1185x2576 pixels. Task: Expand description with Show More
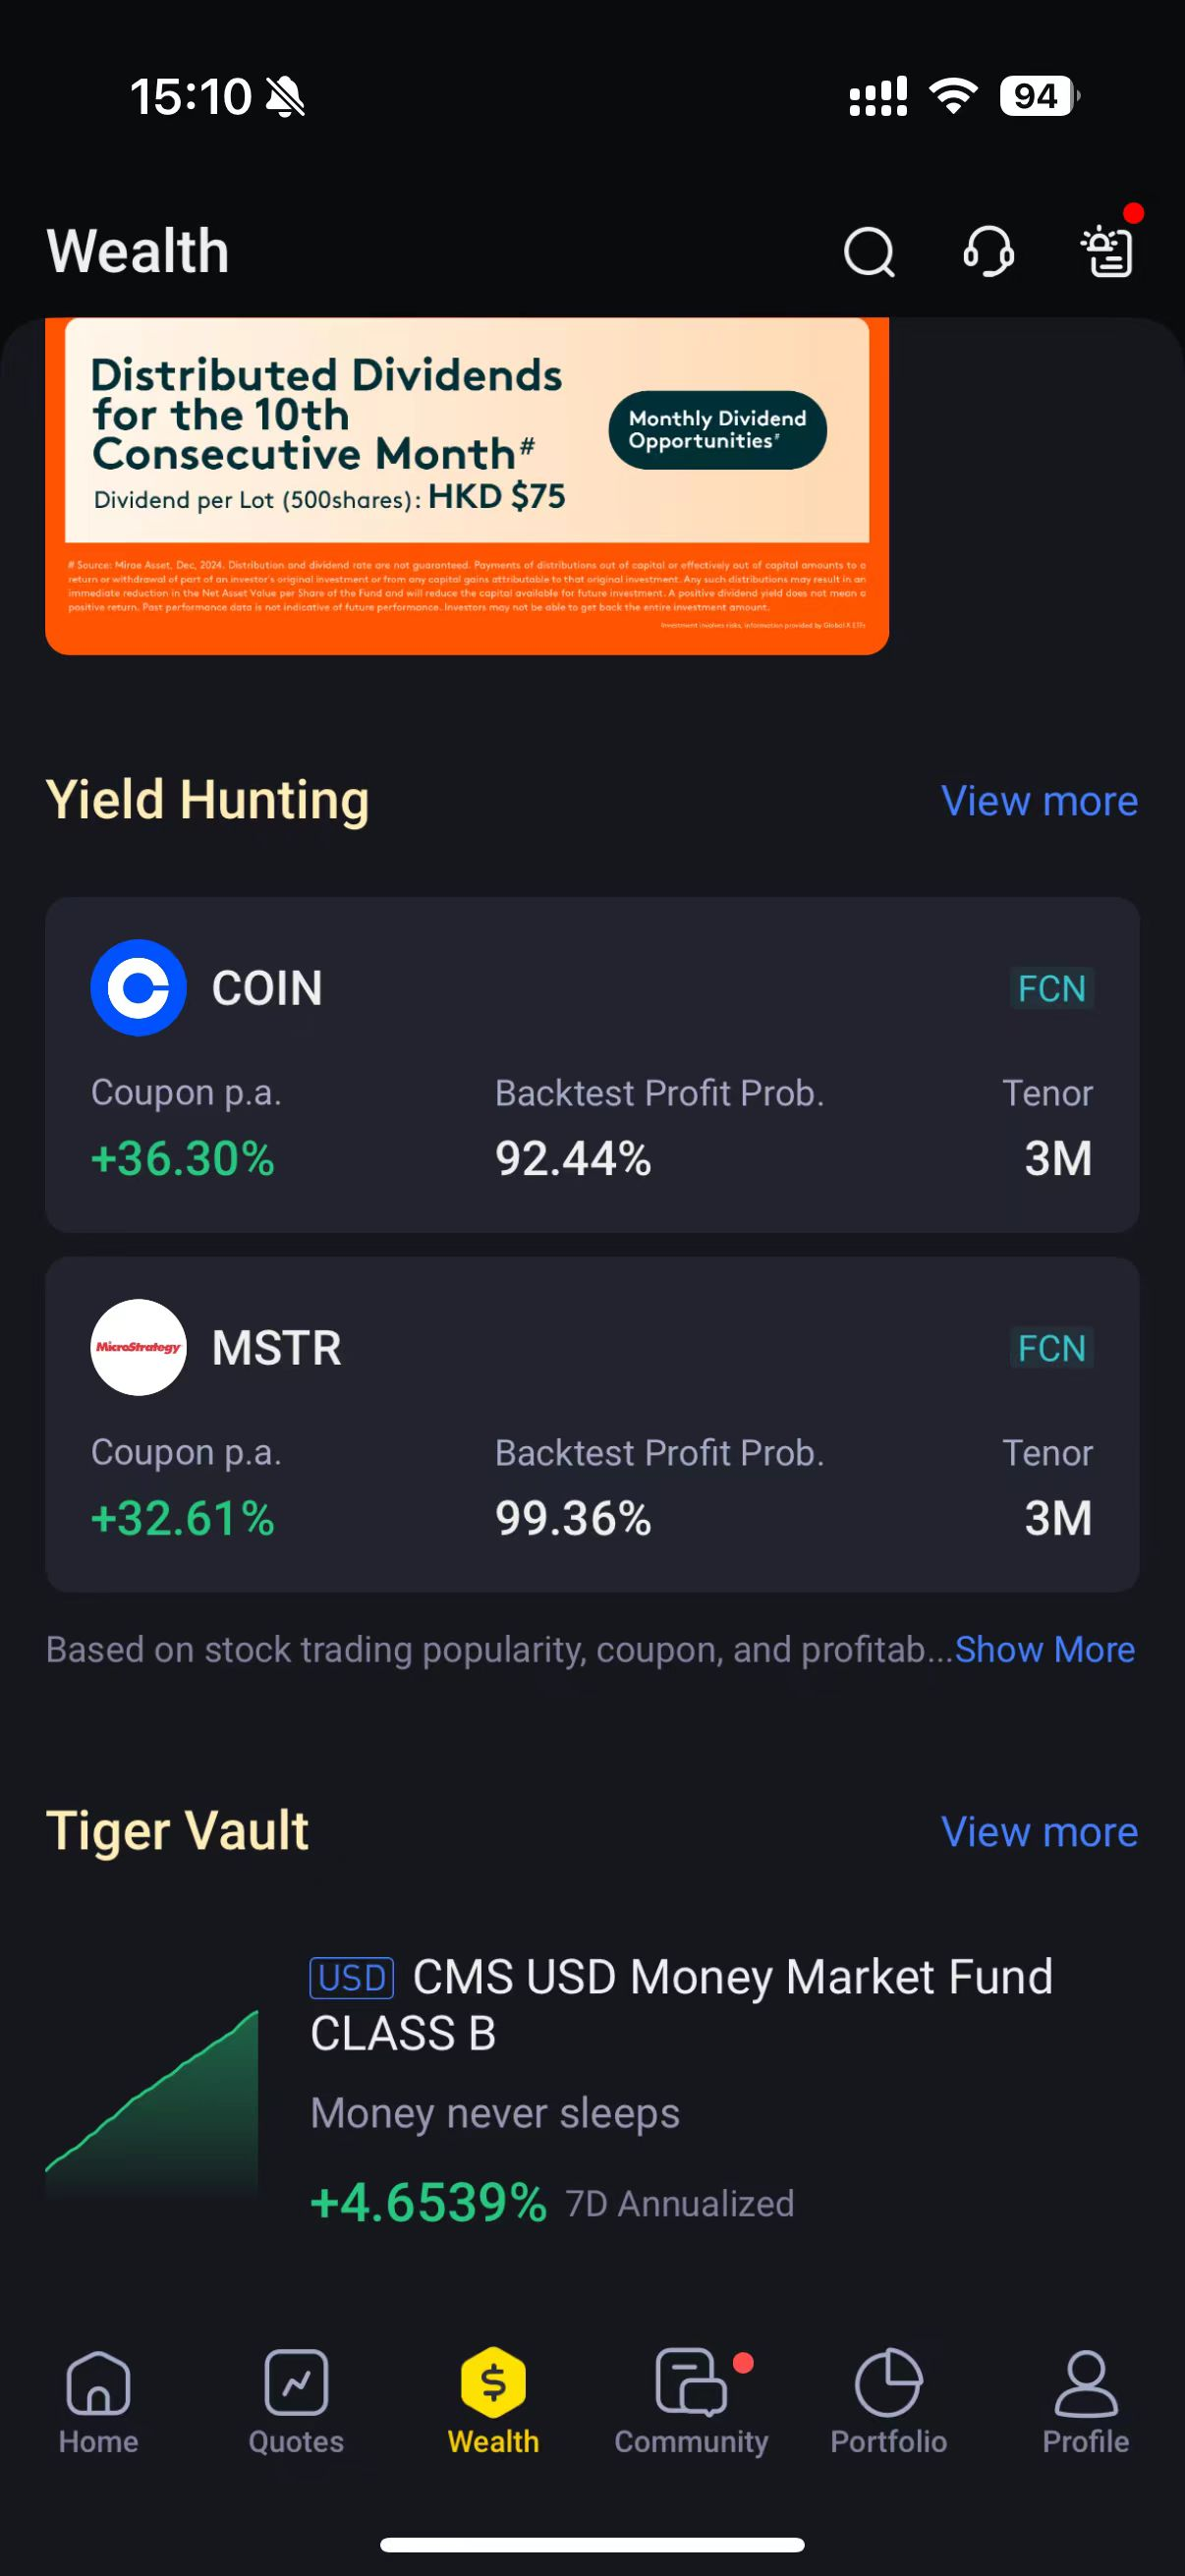(1044, 1650)
